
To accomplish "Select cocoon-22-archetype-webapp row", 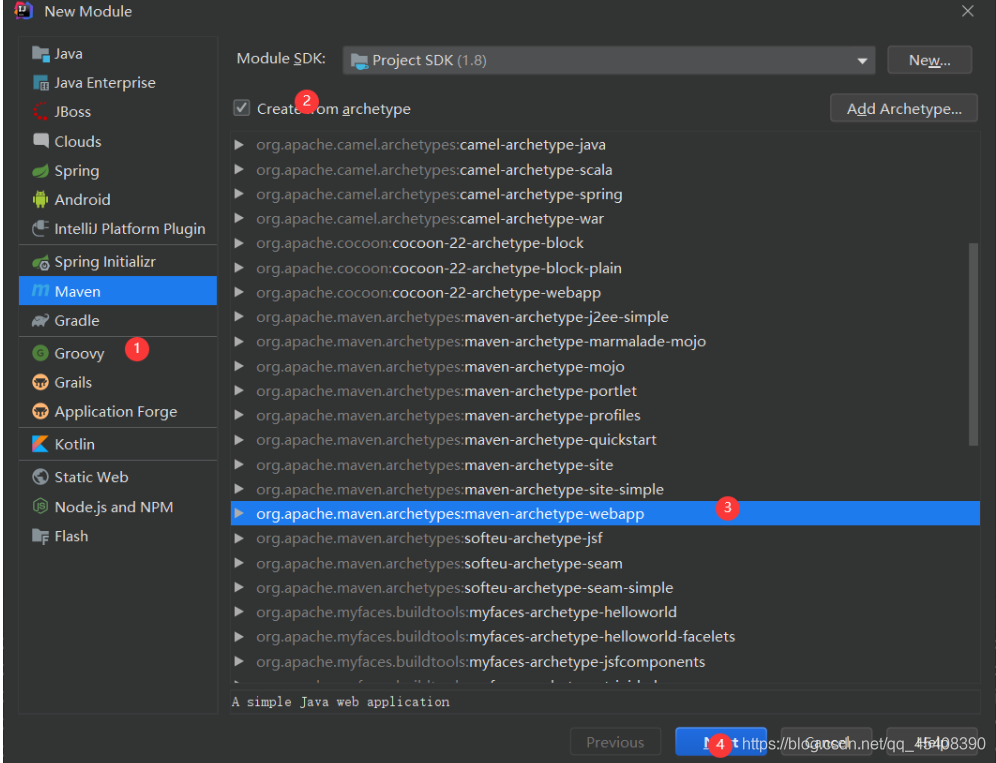I will click(x=605, y=292).
